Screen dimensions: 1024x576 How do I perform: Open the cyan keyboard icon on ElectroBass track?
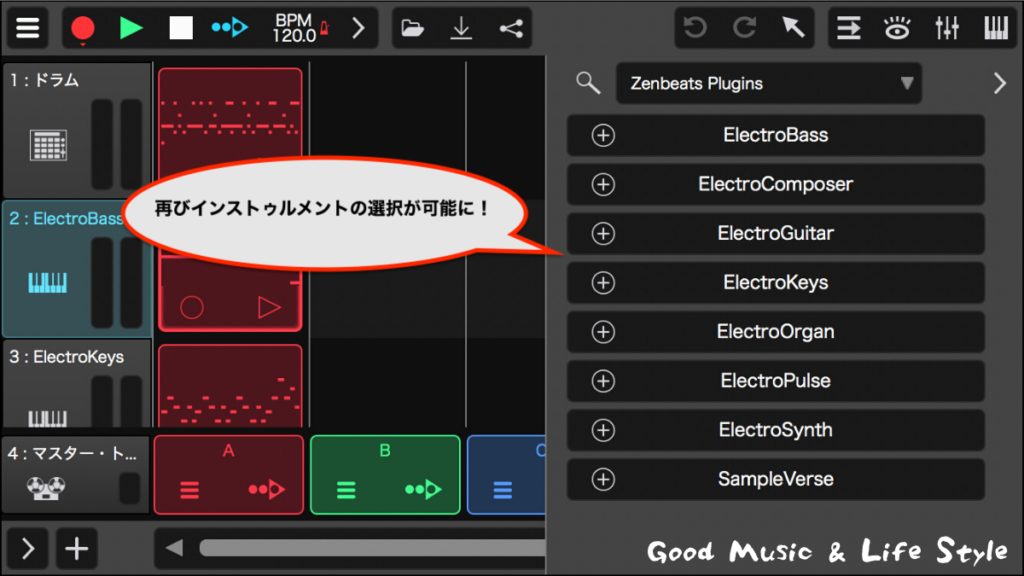point(47,282)
